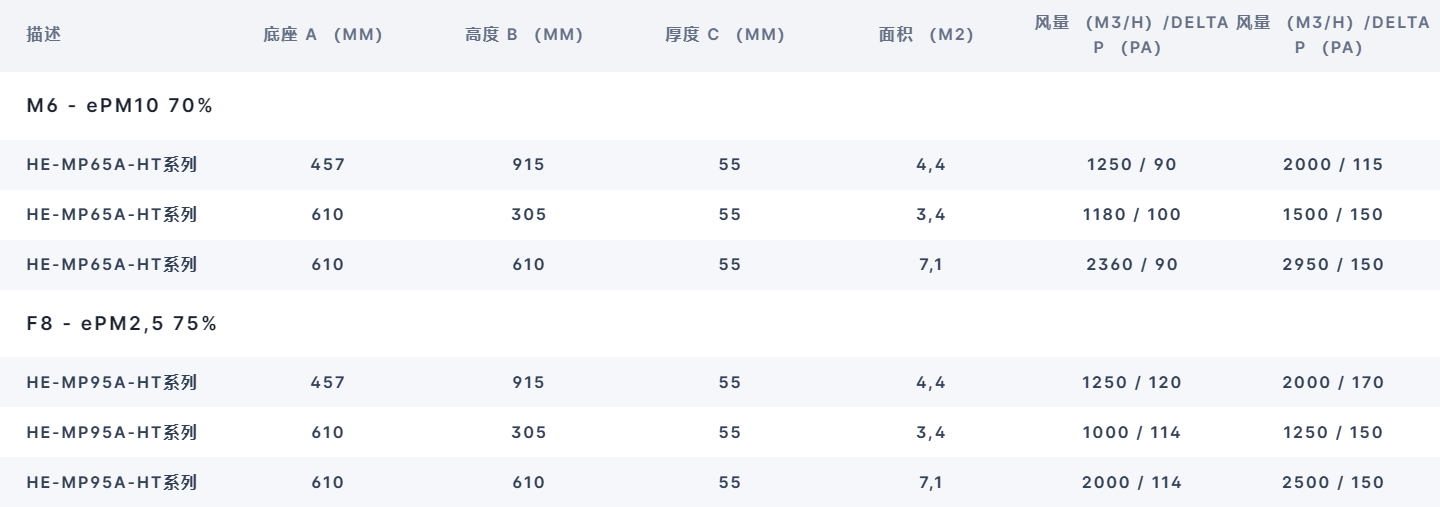Click the 1250 / 90 airflow value

click(1132, 165)
